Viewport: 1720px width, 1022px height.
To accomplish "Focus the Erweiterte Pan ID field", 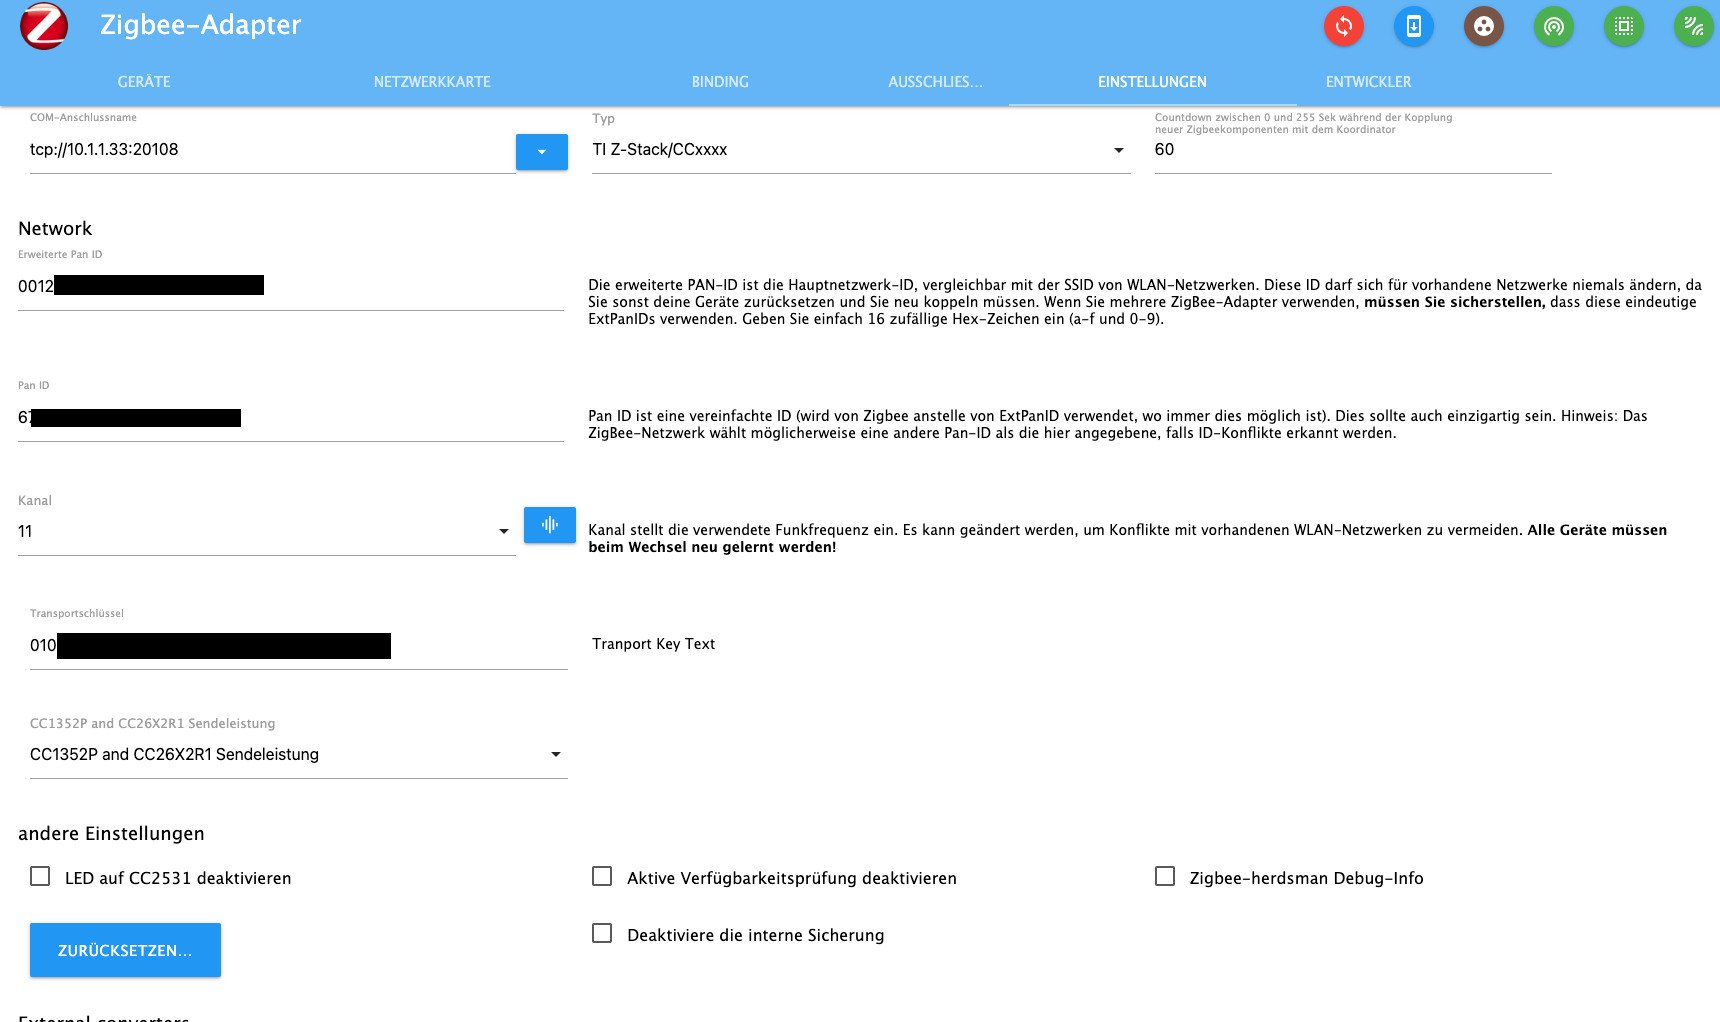I will pos(291,287).
